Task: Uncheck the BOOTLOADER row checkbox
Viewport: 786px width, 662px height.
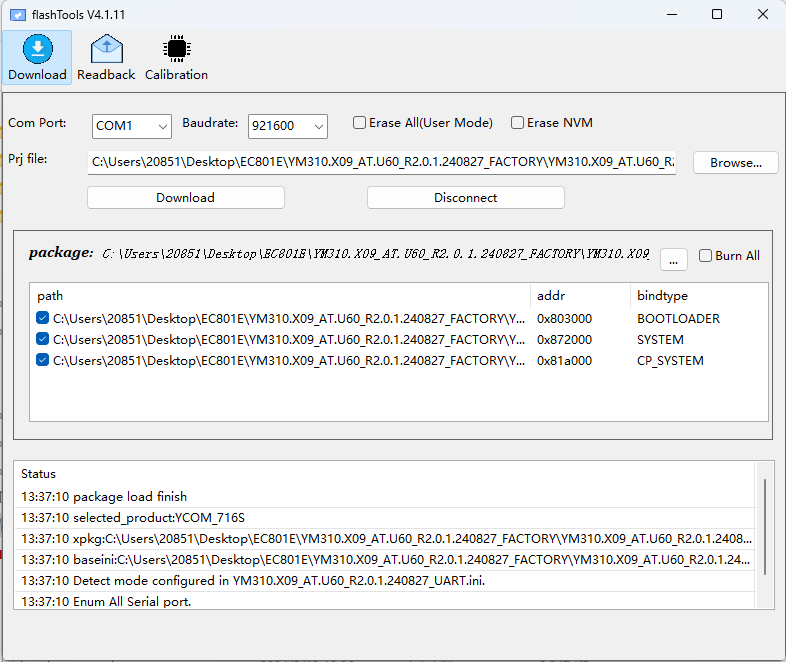Action: click(x=43, y=318)
